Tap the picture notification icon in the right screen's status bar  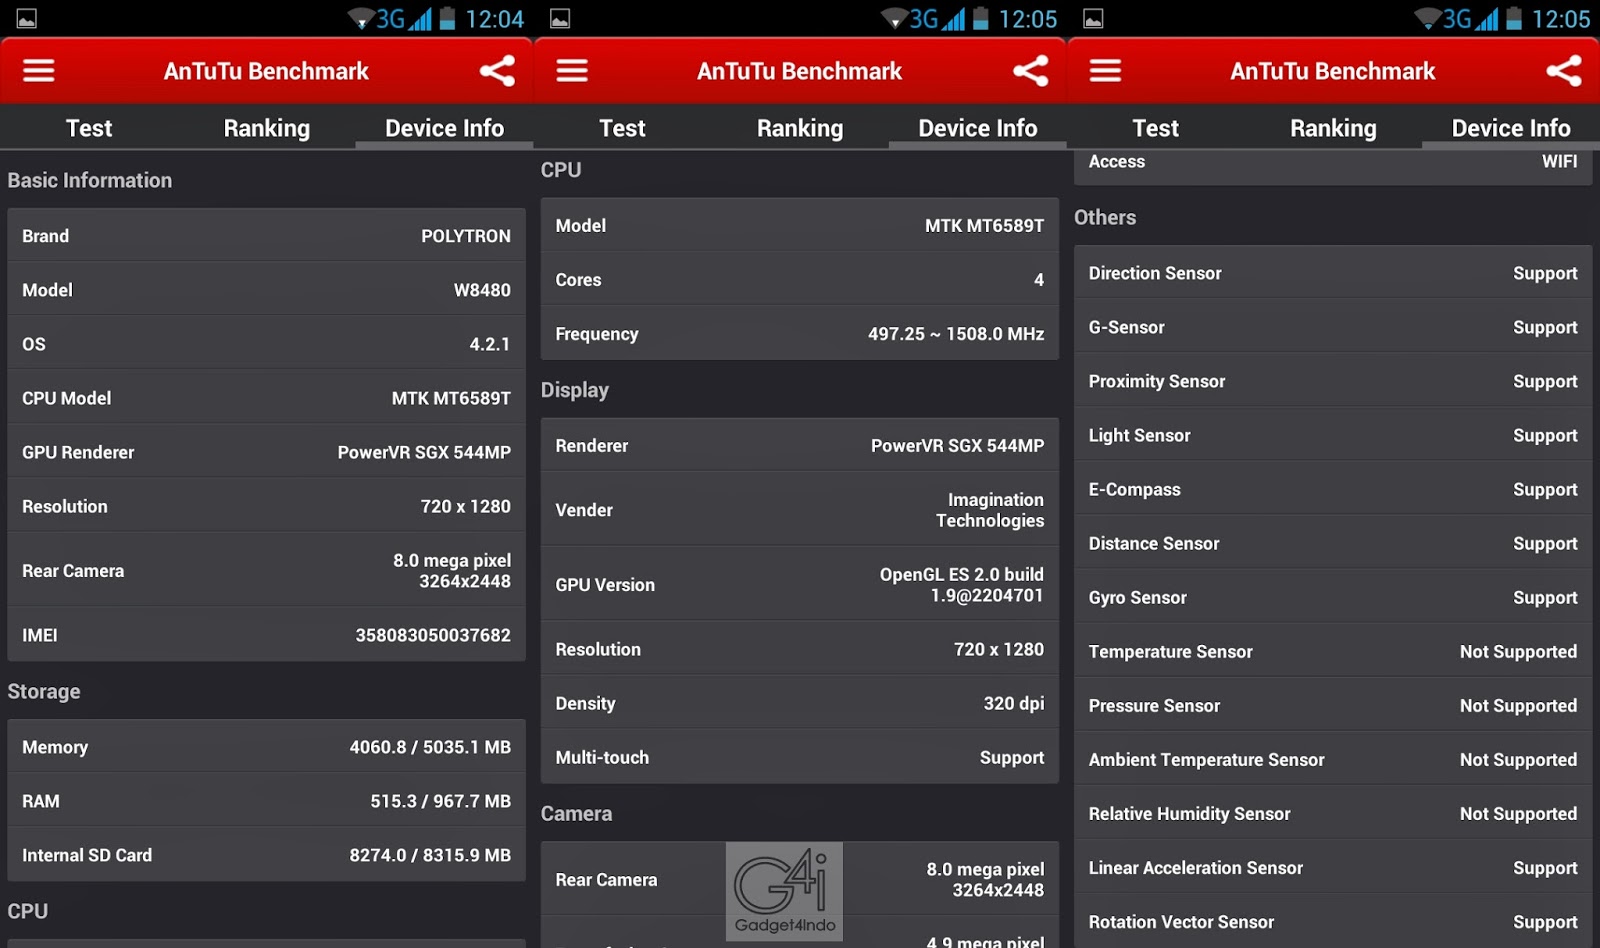coord(1093,19)
